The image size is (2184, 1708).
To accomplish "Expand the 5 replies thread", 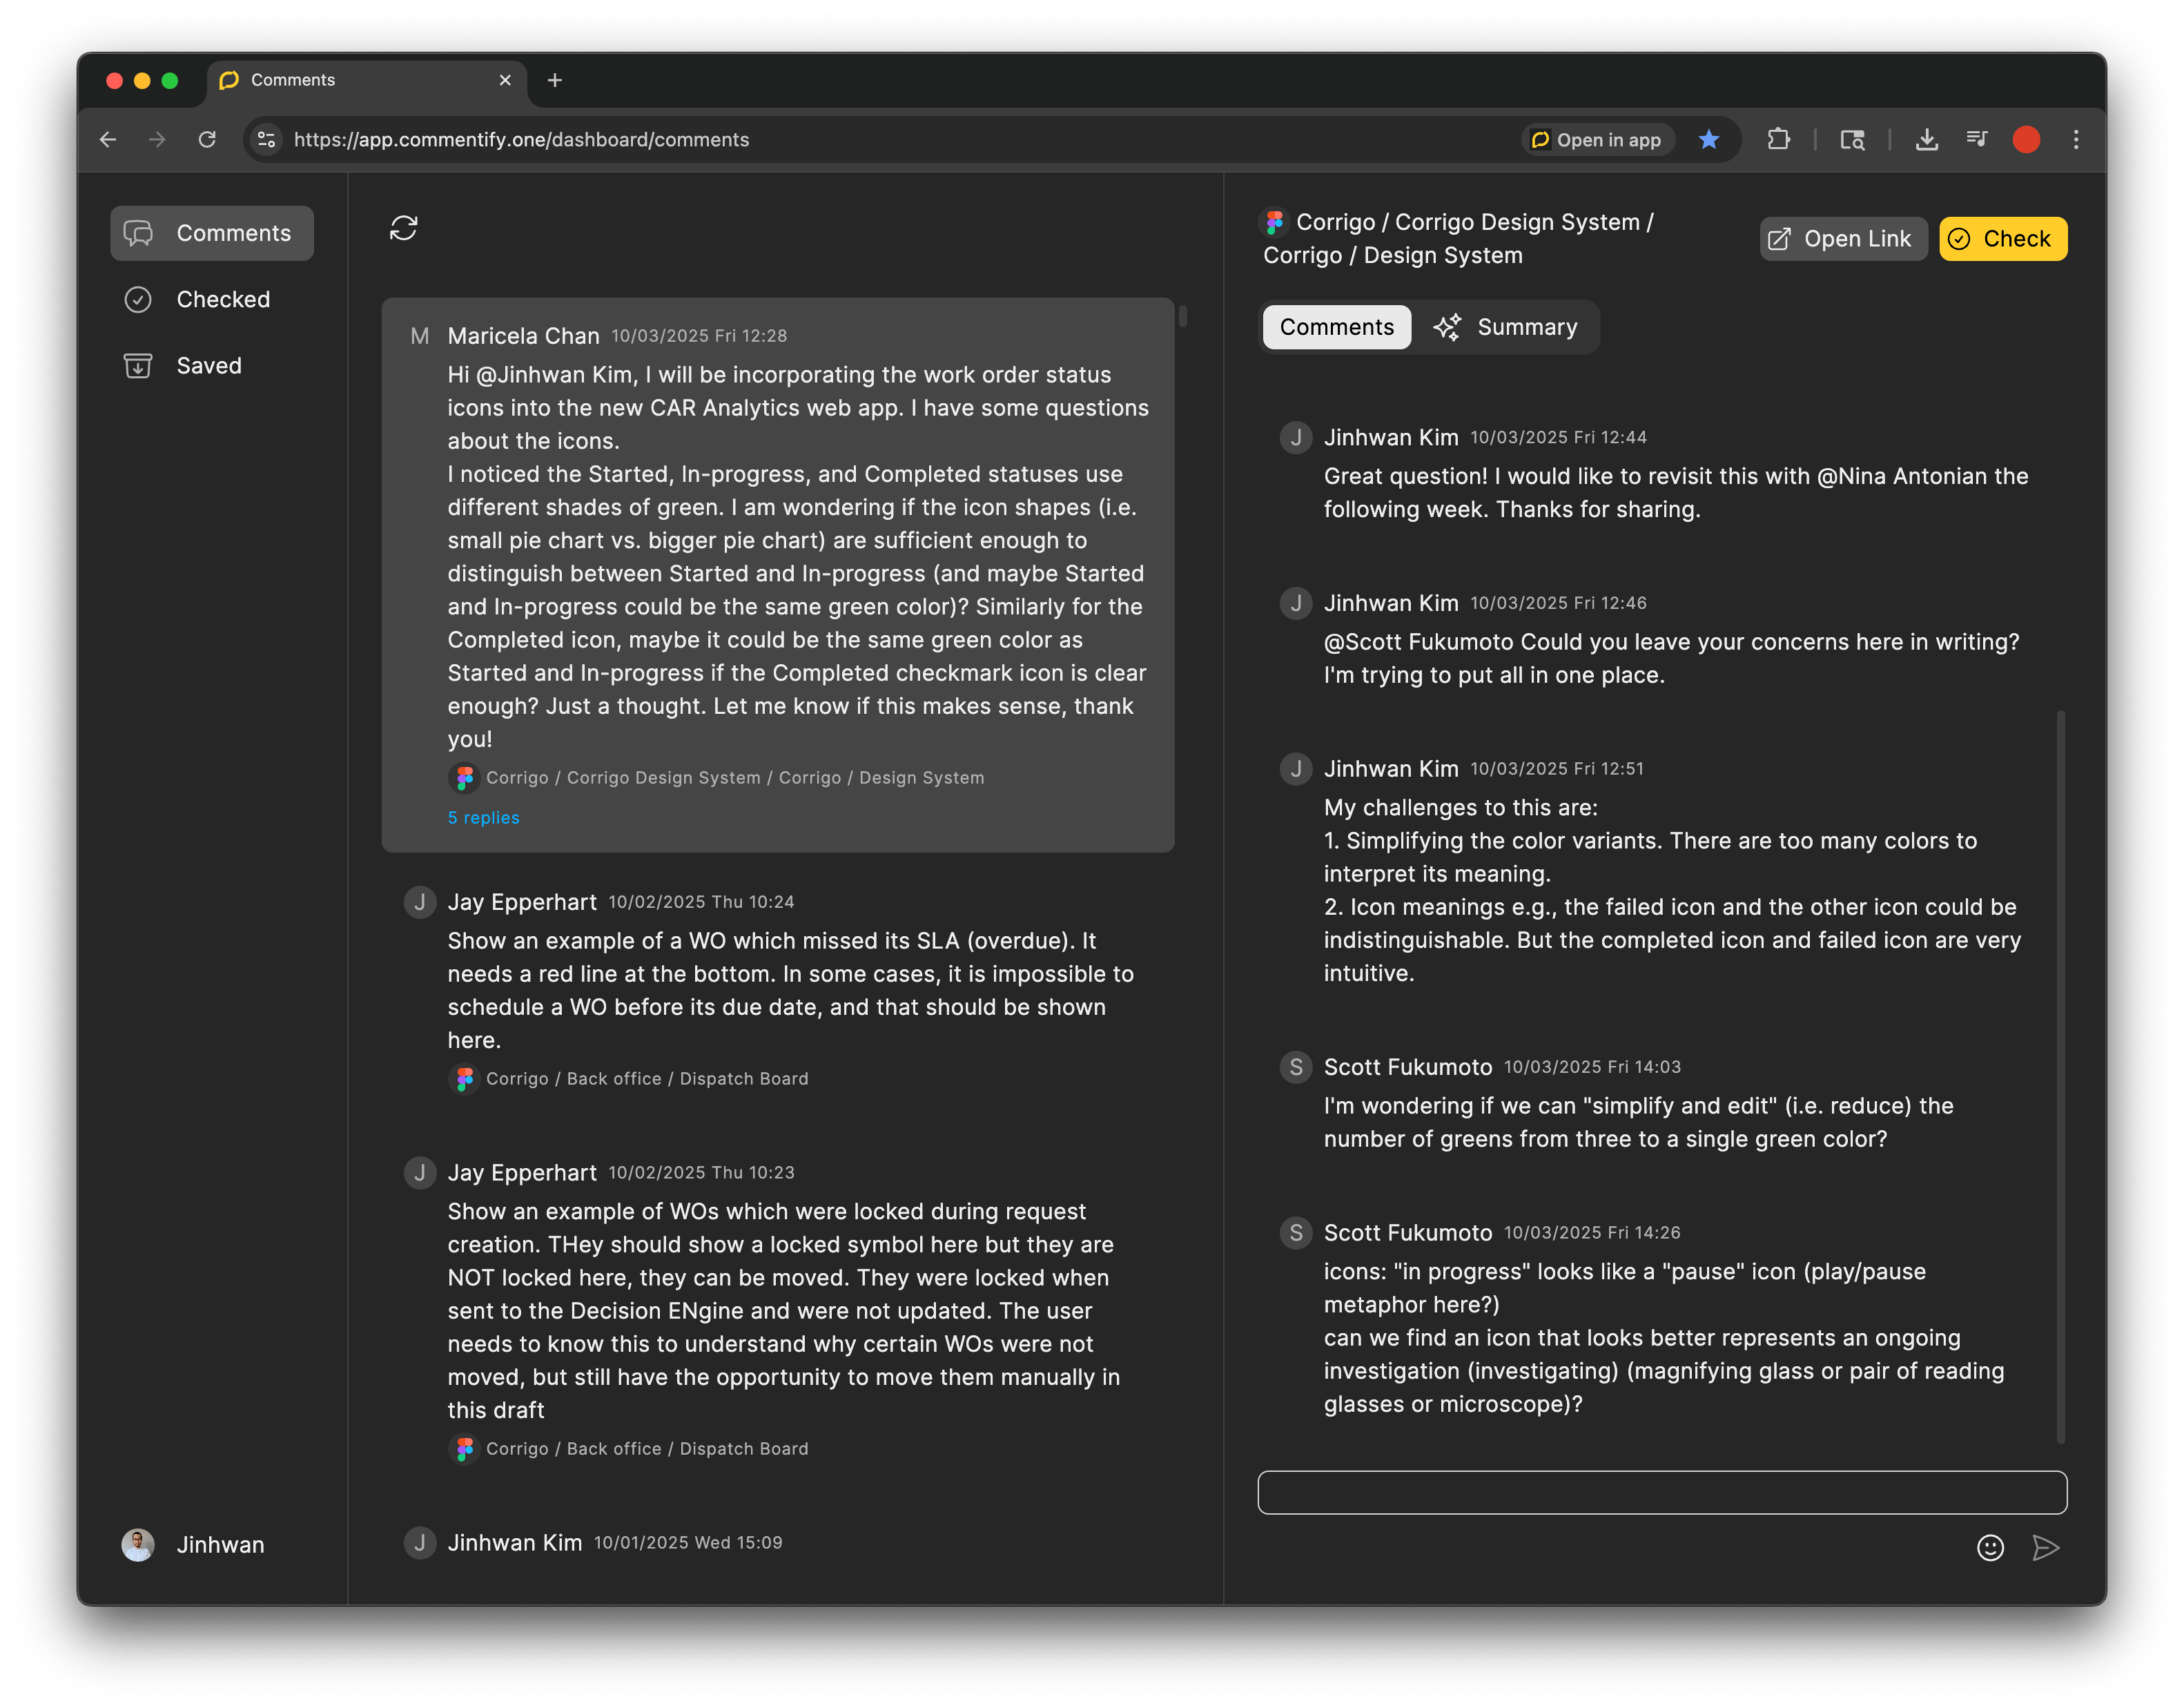I will point(483,817).
